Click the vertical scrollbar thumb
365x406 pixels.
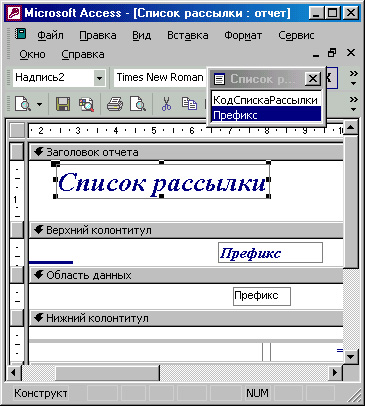(351, 201)
